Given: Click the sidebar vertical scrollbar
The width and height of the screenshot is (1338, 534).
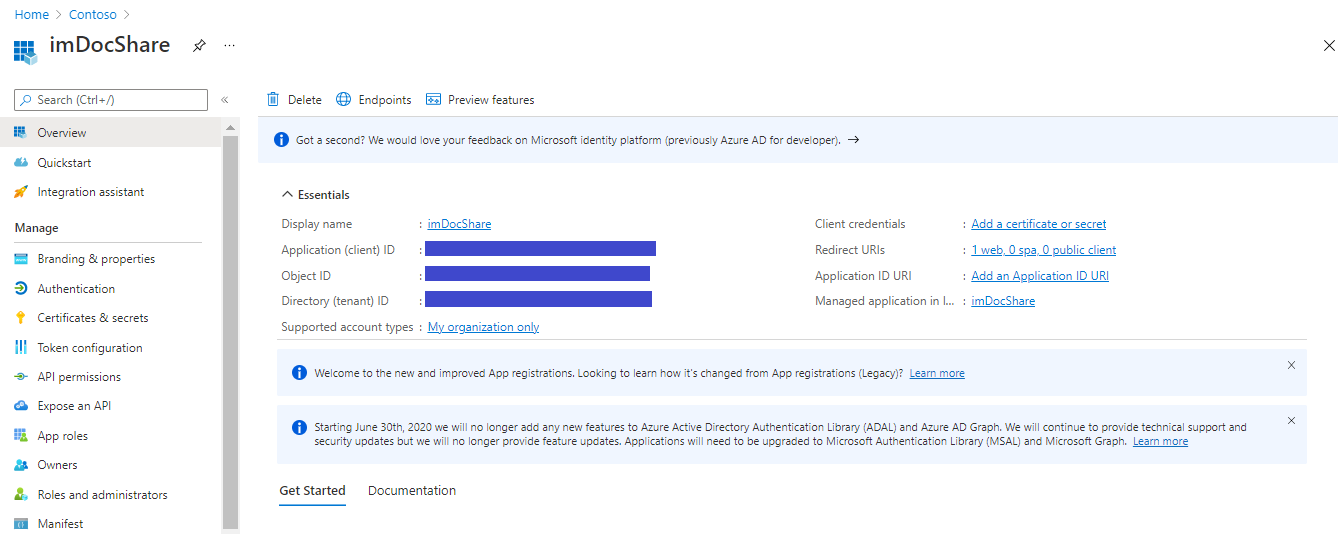Looking at the screenshot, I should [231, 330].
